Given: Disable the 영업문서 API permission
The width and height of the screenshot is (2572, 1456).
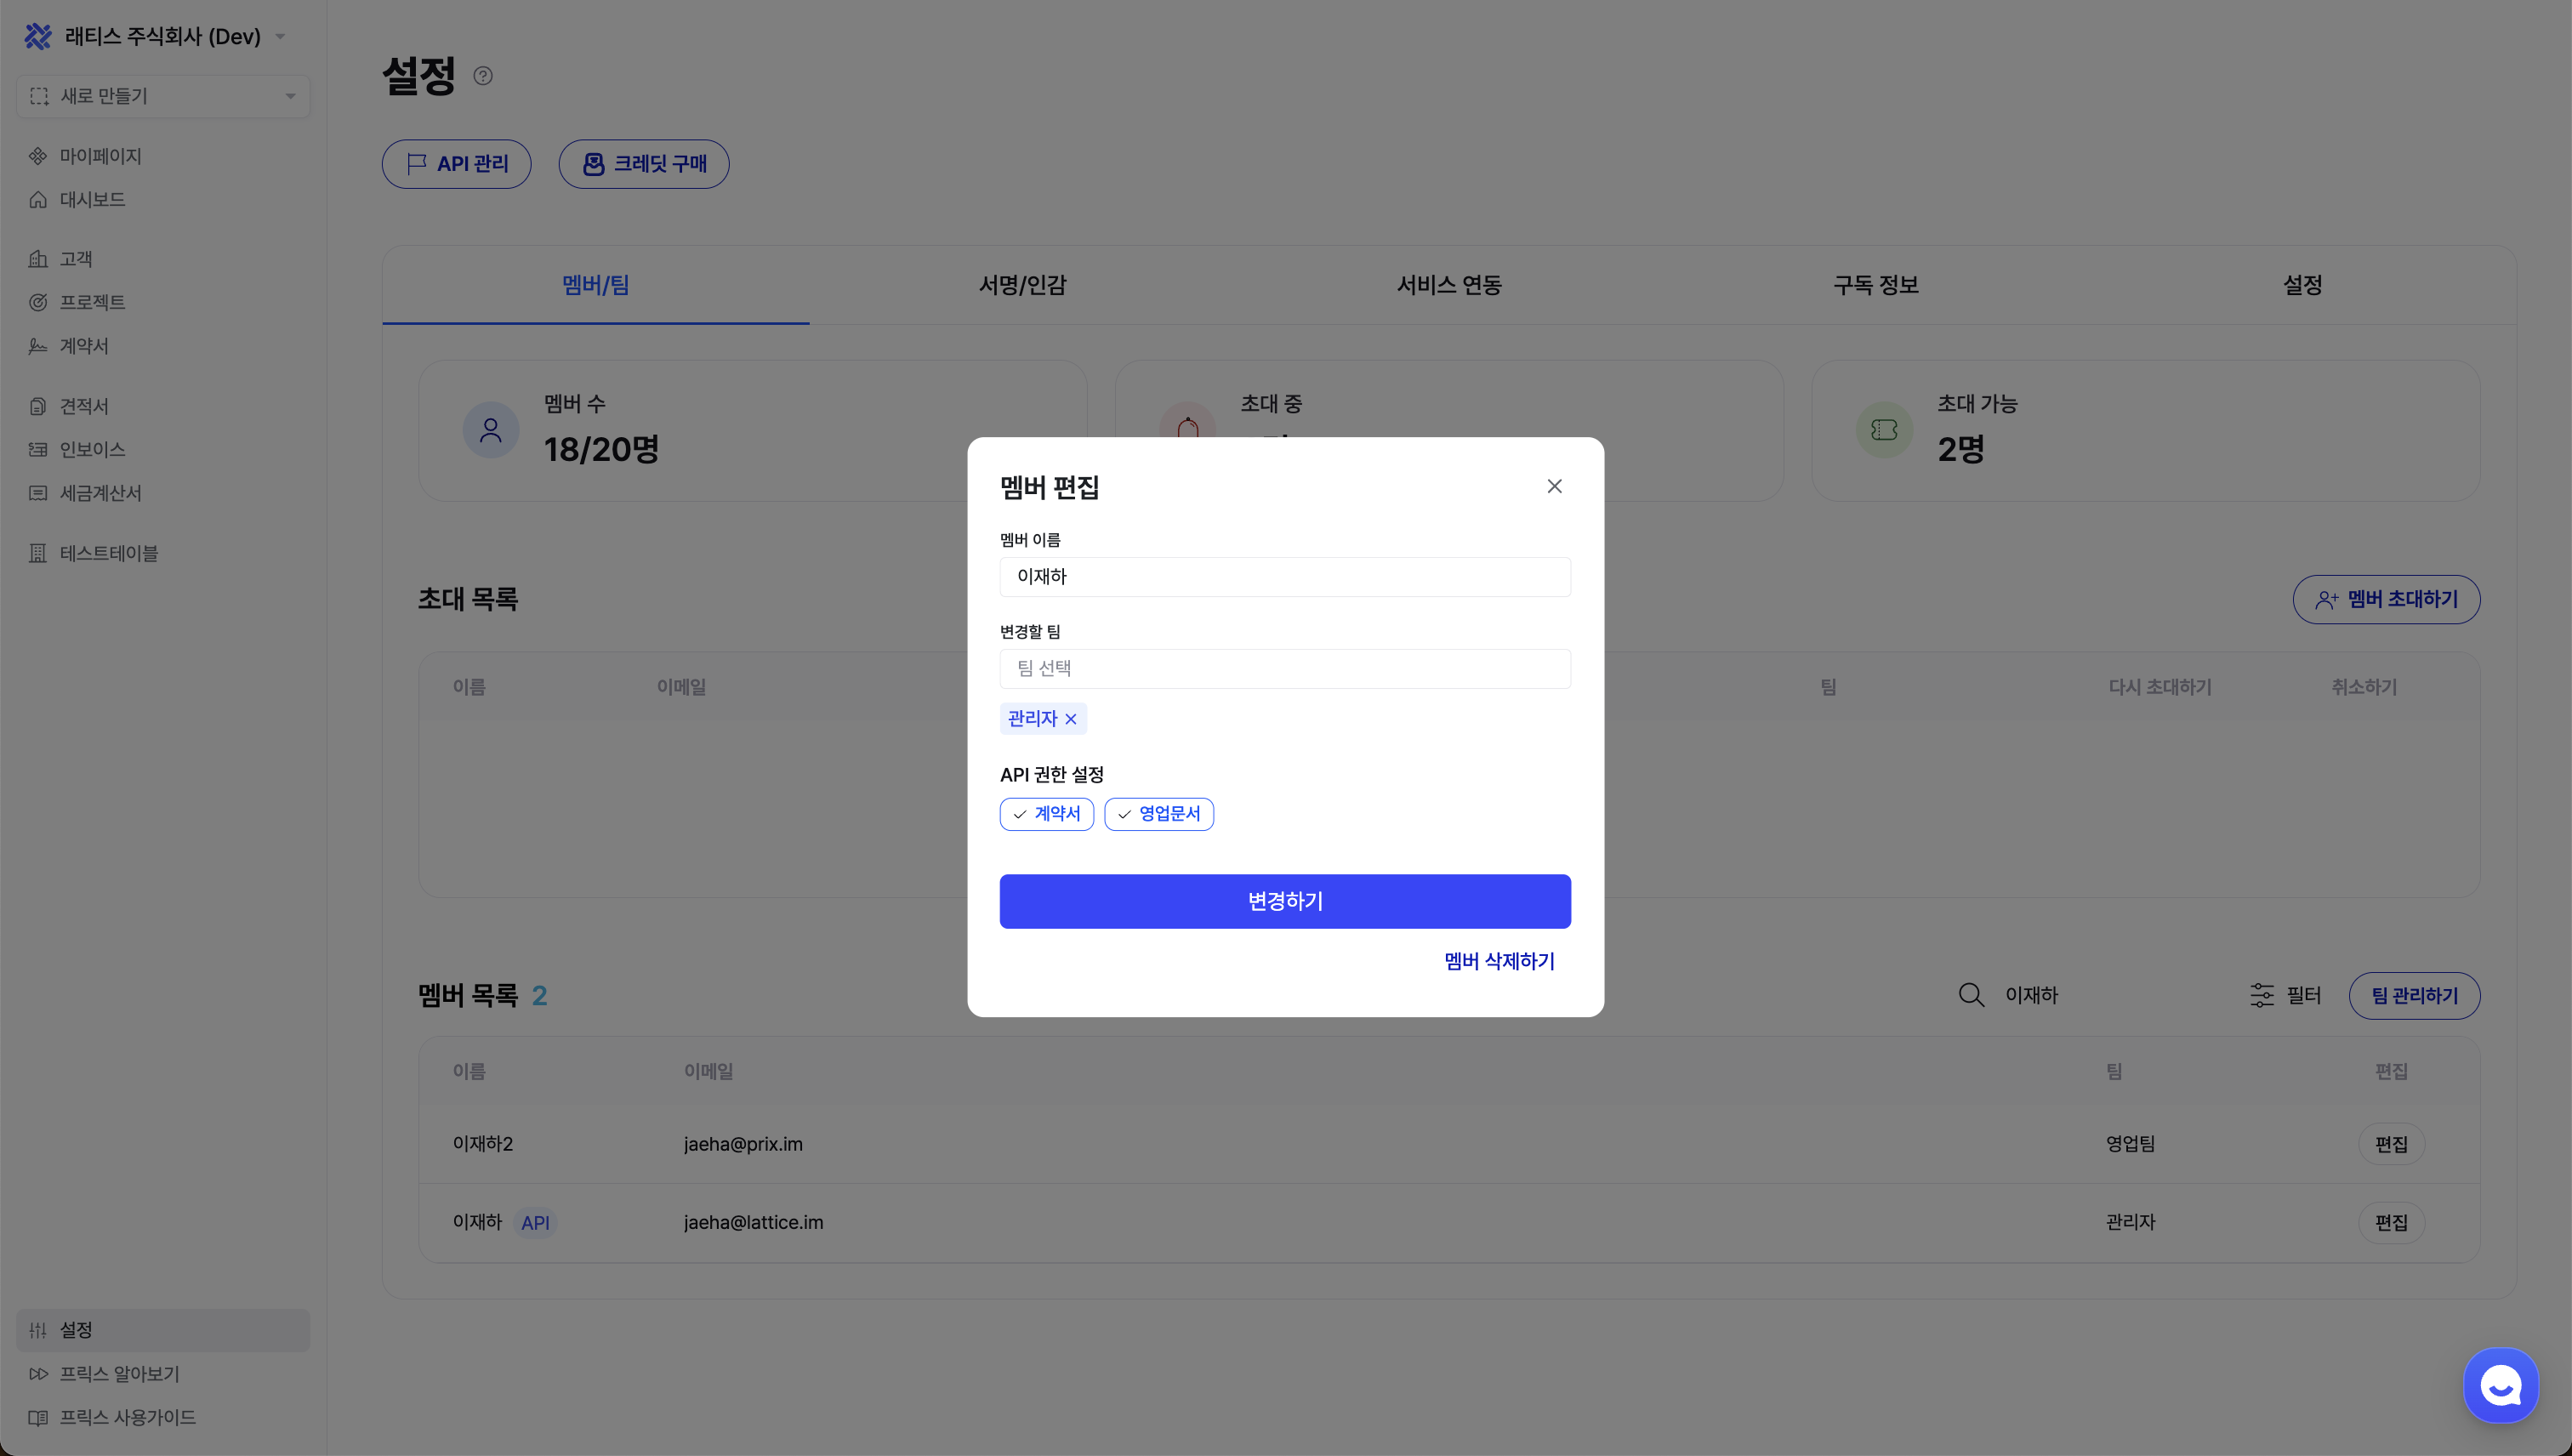Looking at the screenshot, I should tap(1158, 814).
